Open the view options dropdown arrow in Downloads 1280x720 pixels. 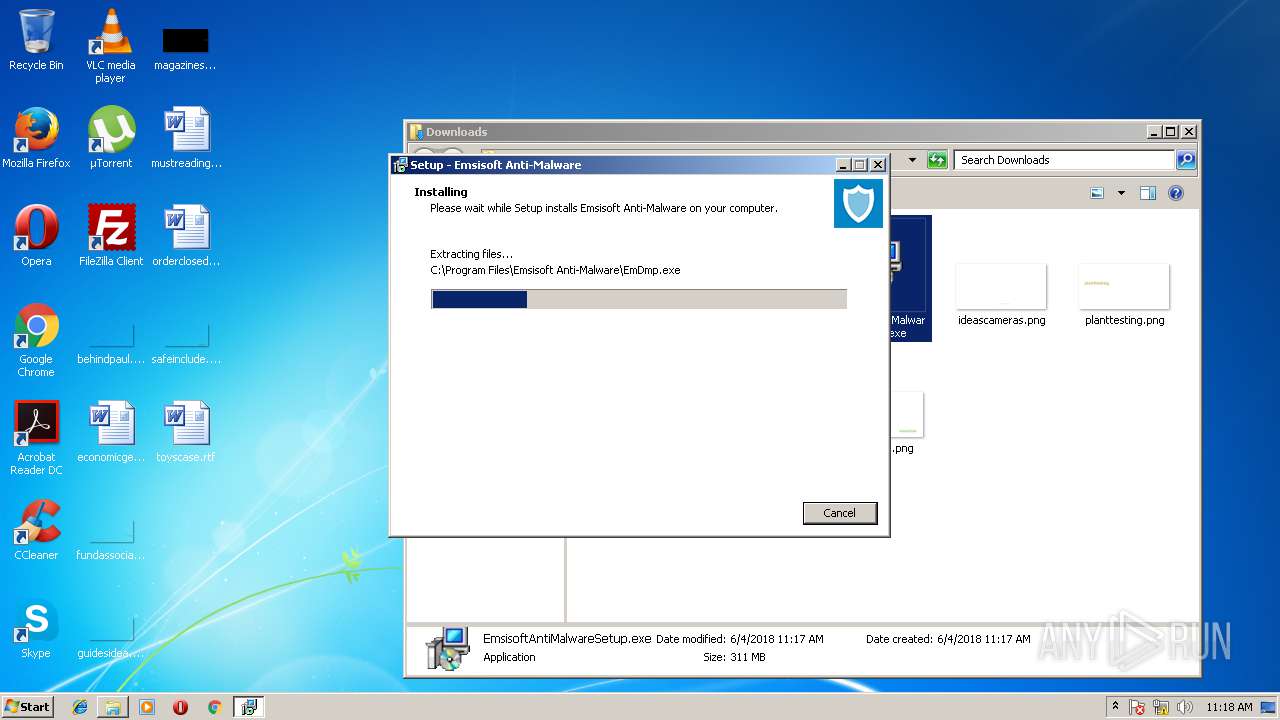[x=1121, y=193]
